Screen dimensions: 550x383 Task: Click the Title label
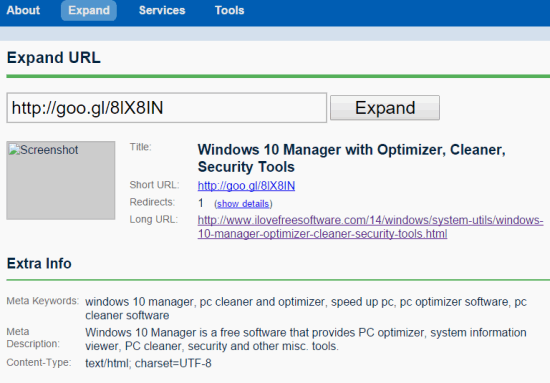click(x=140, y=147)
